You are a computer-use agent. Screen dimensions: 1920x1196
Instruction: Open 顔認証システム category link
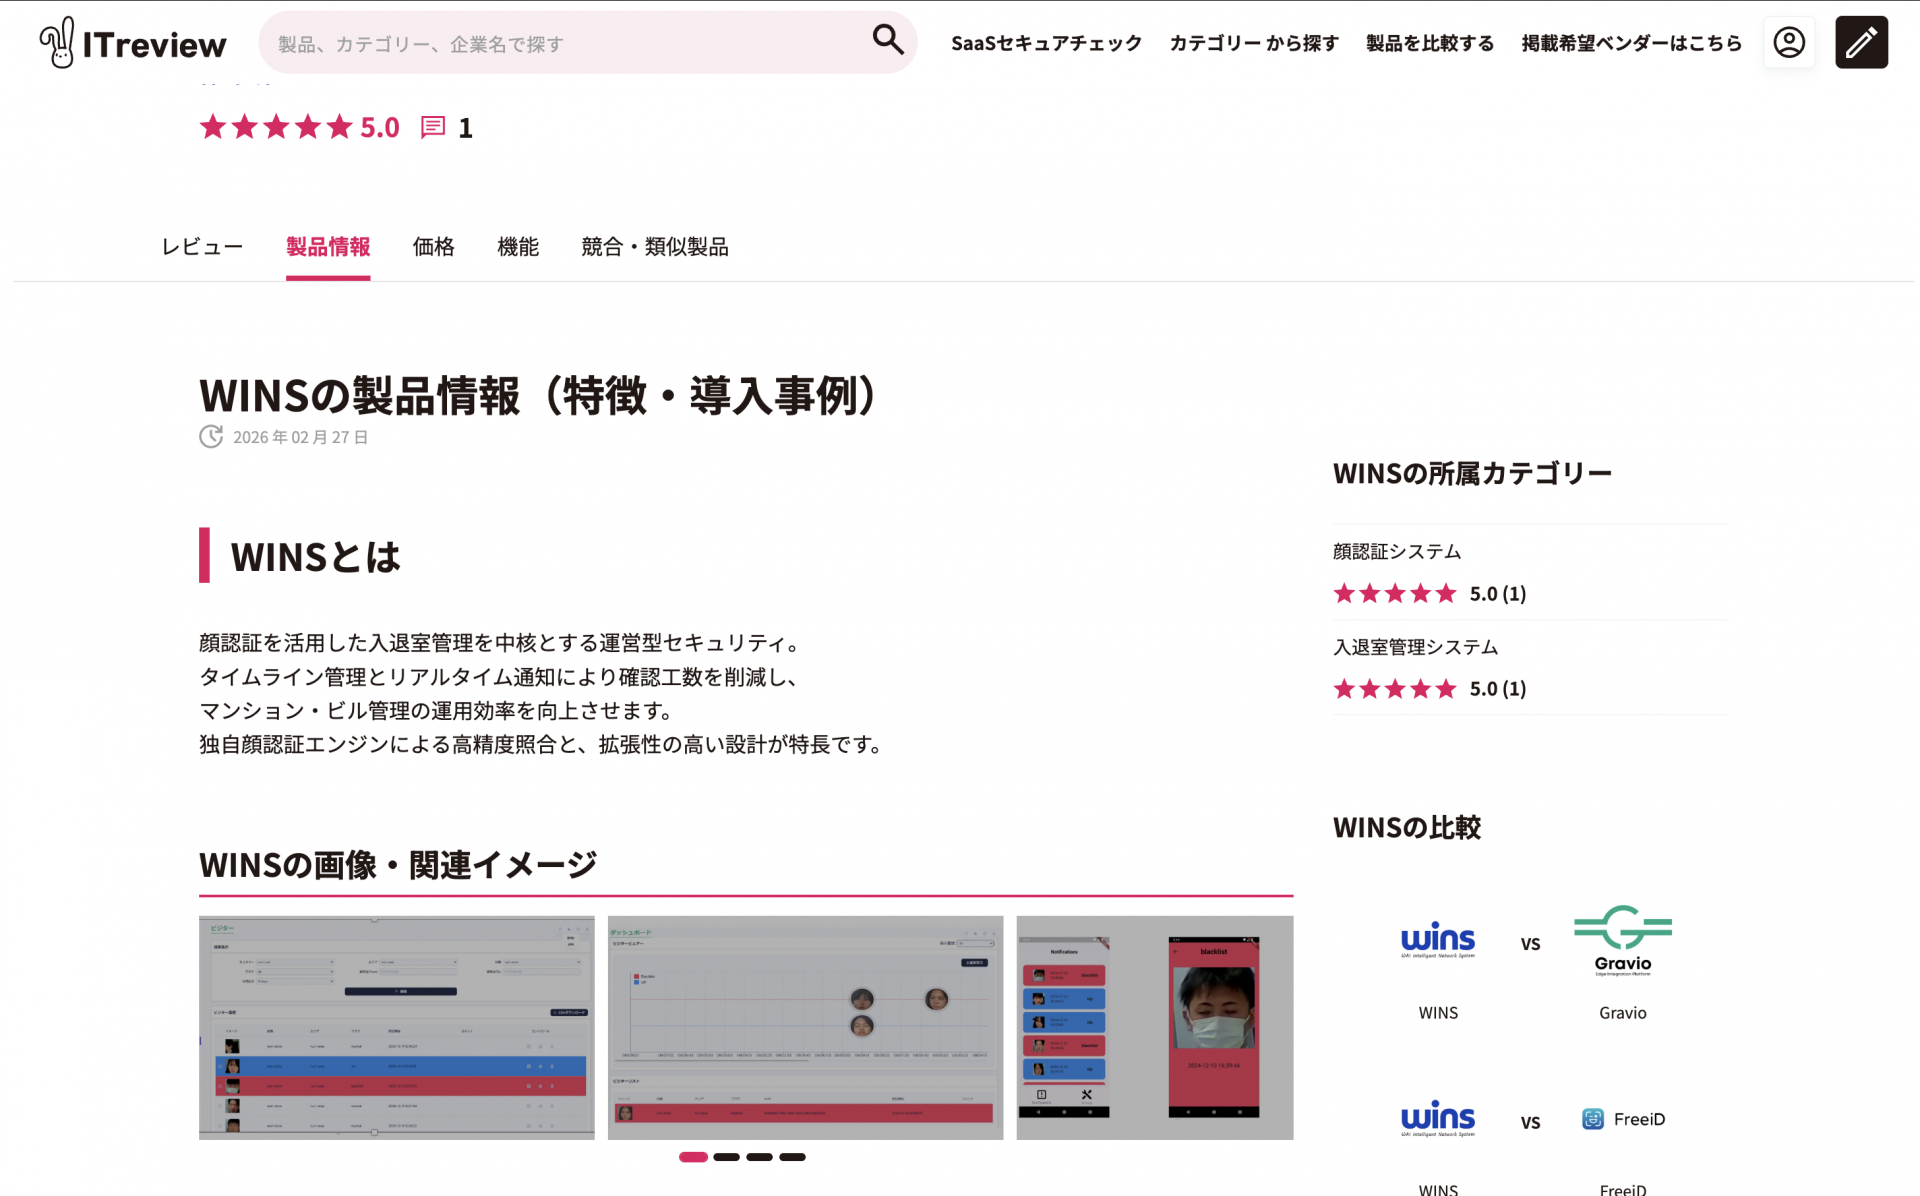[x=1396, y=552]
